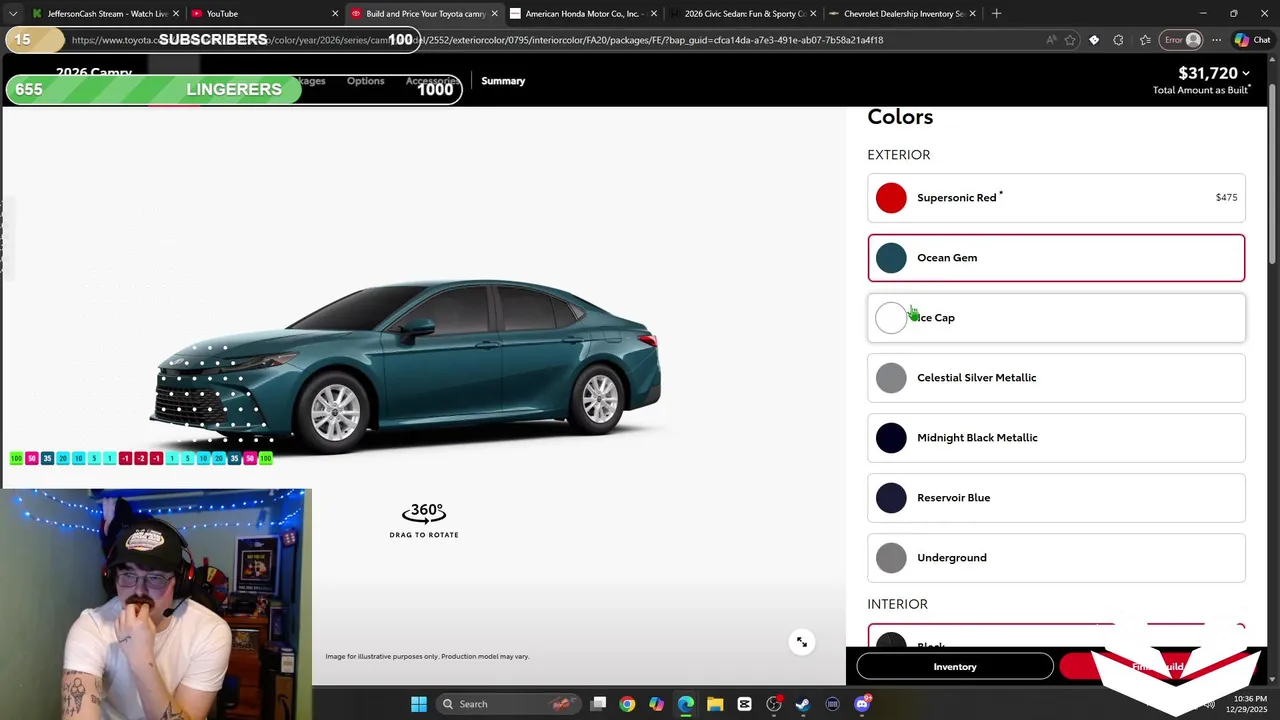Open the browser Extensions icon

(1118, 40)
